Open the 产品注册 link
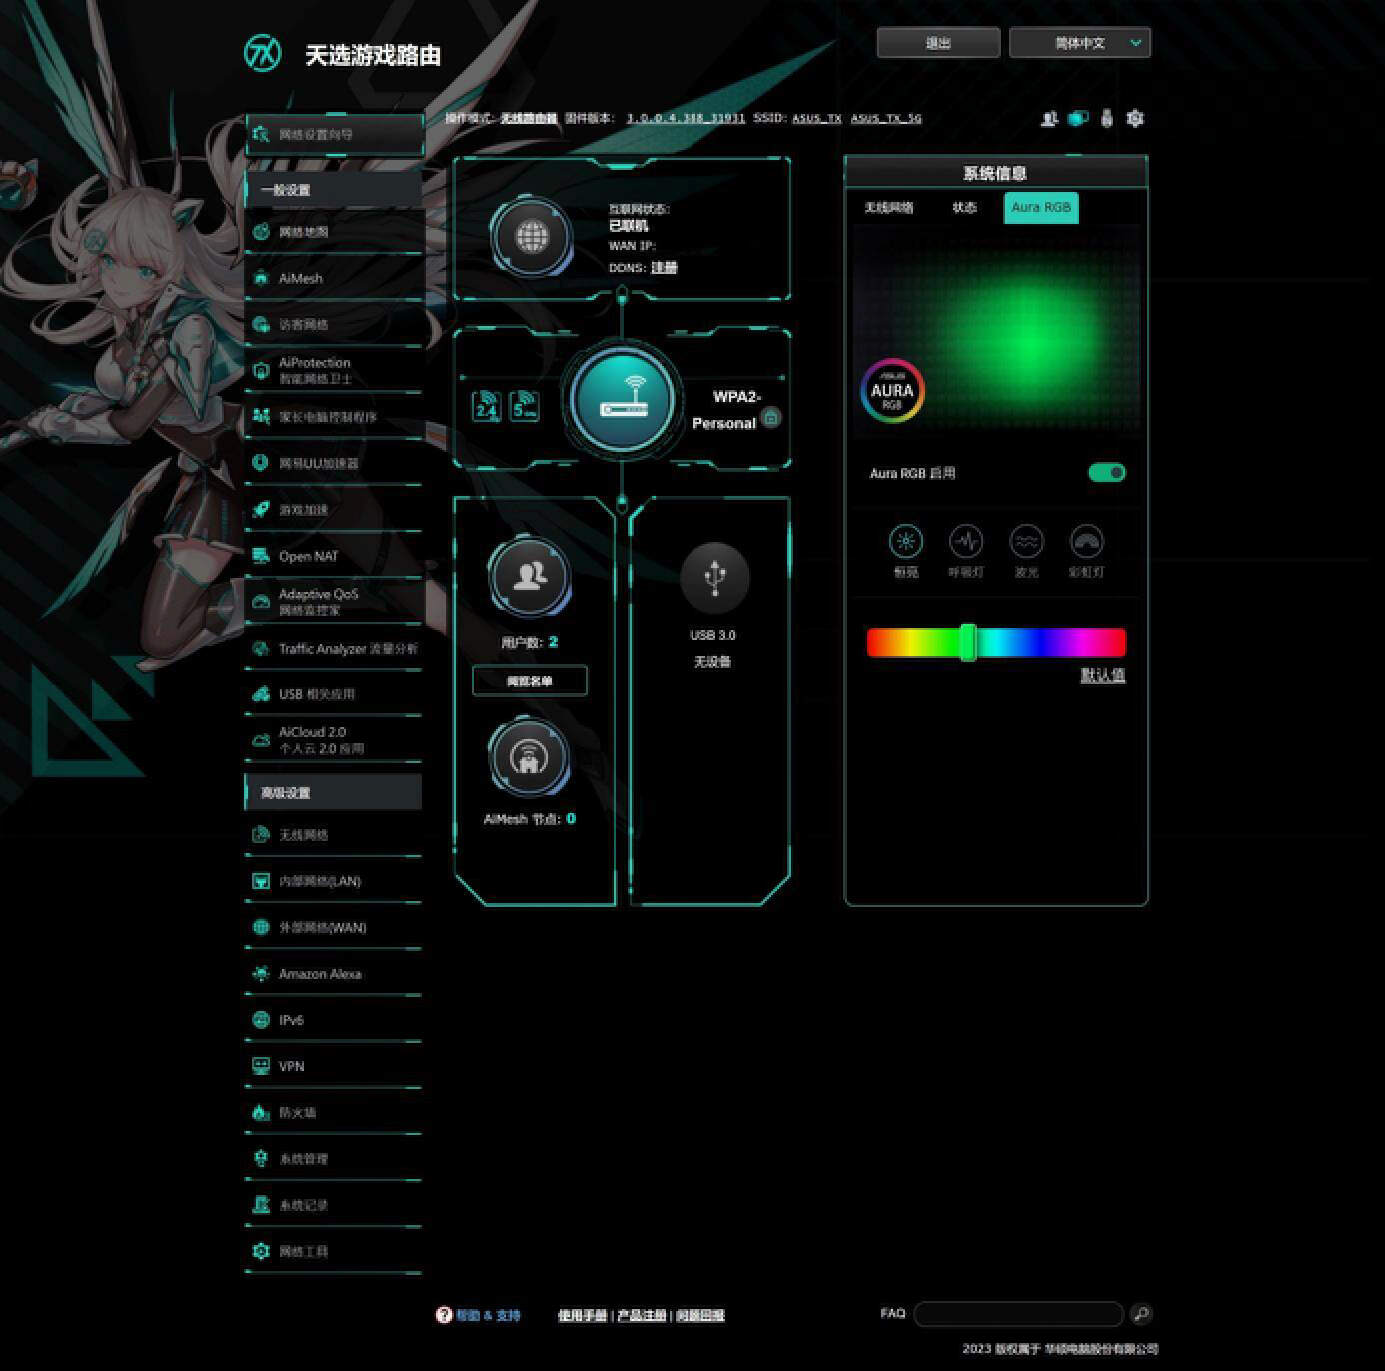 (x=642, y=1316)
